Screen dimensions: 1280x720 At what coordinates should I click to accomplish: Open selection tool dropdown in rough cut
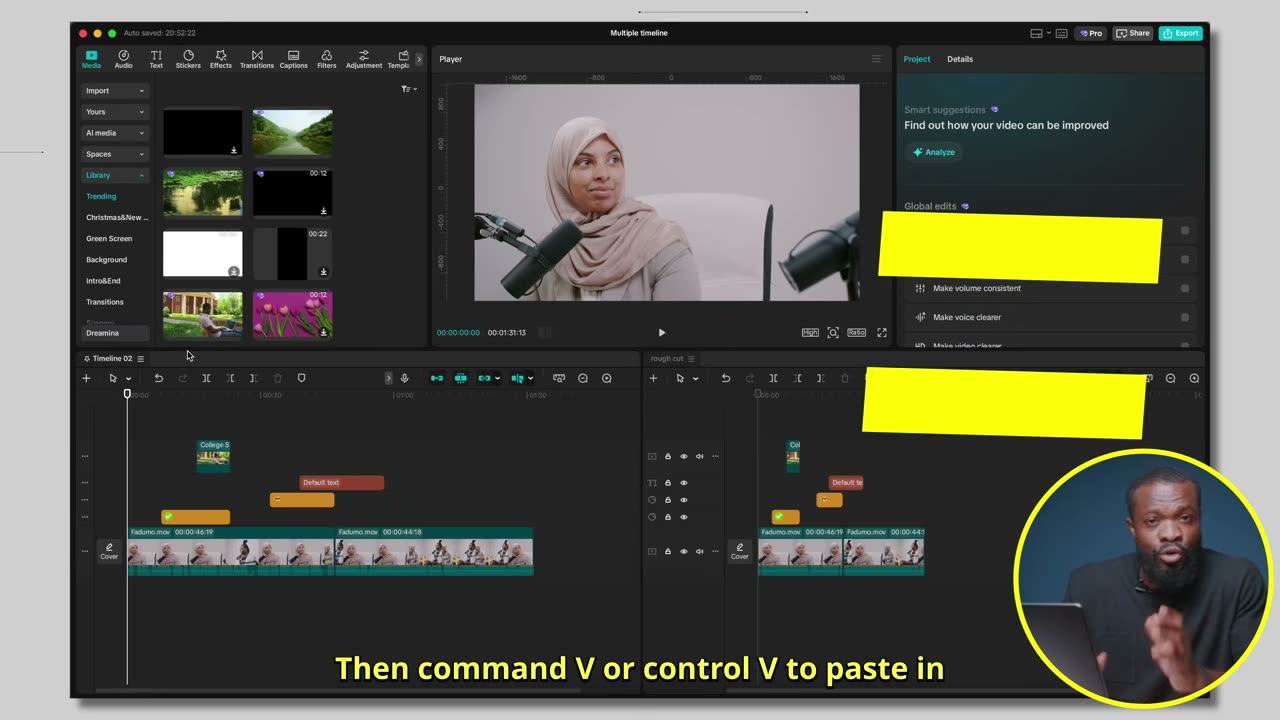(x=695, y=379)
